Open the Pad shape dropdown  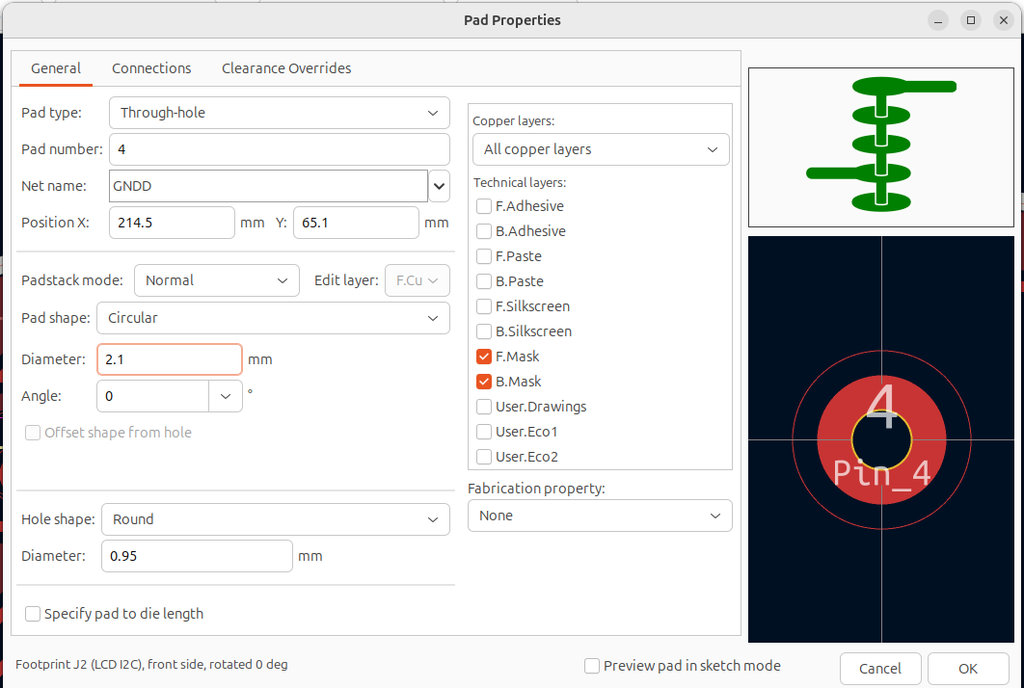(272, 318)
